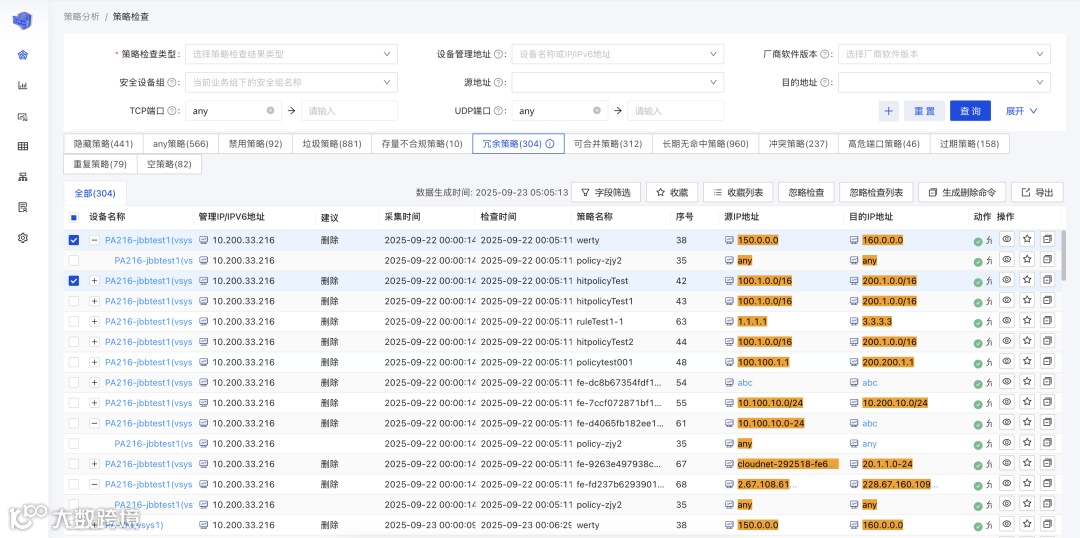1080x538 pixels.
Task: View details eye icon for policytest001 row
Action: click(x=1007, y=362)
